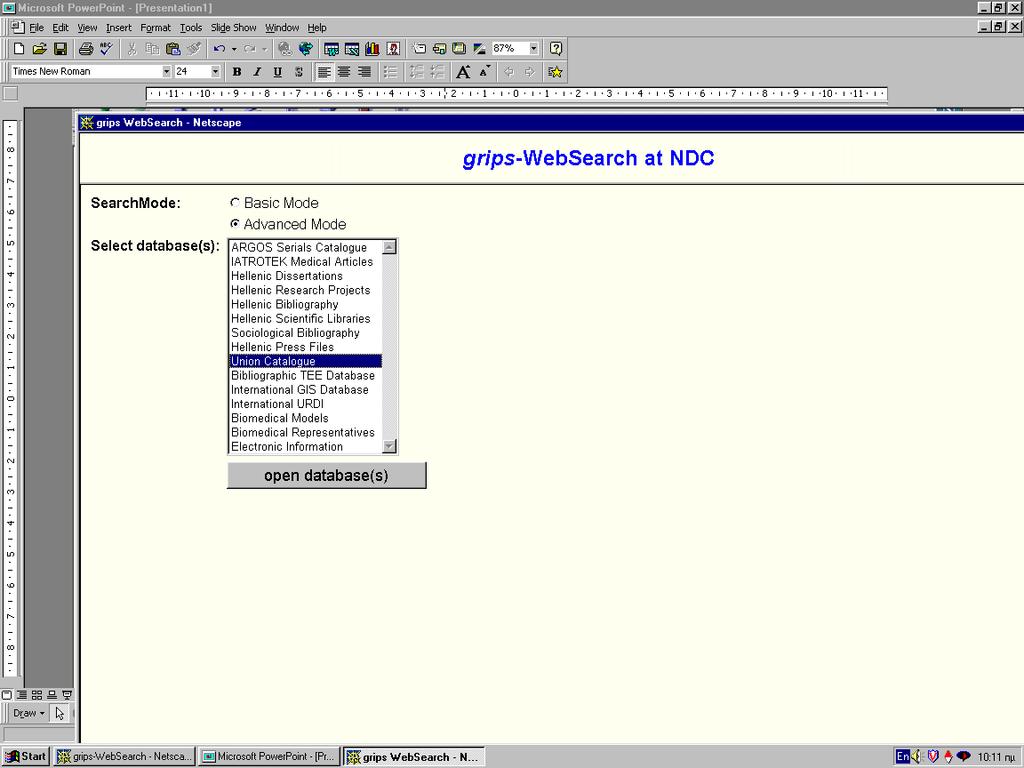Viewport: 1024px width, 768px height.
Task: Select Union Catalogue database entry
Action: point(306,361)
